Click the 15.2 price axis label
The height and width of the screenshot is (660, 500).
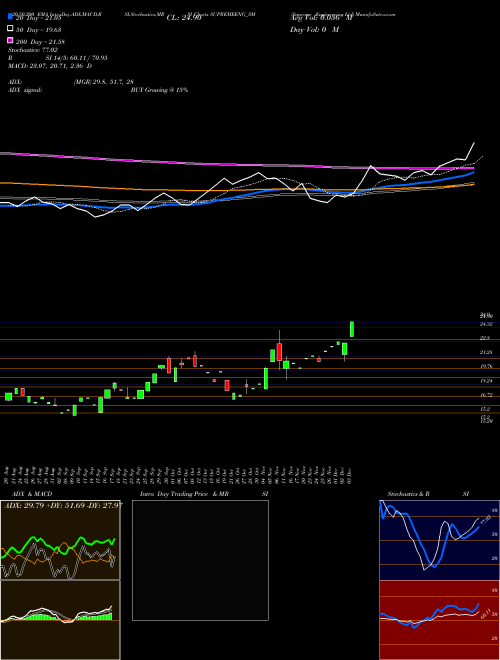[x=486, y=409]
